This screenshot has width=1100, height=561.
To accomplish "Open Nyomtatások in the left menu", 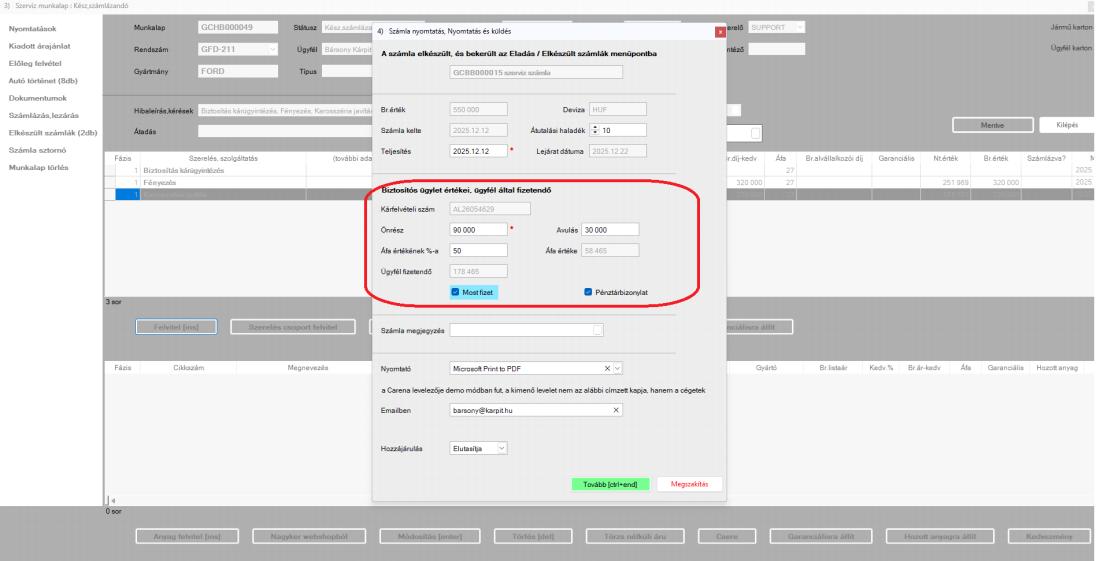I will [32, 29].
